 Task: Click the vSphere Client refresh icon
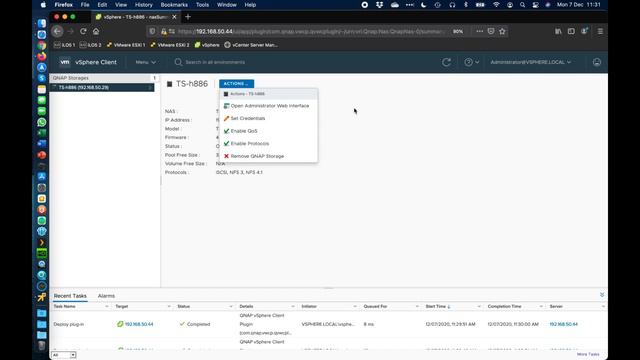click(447, 62)
